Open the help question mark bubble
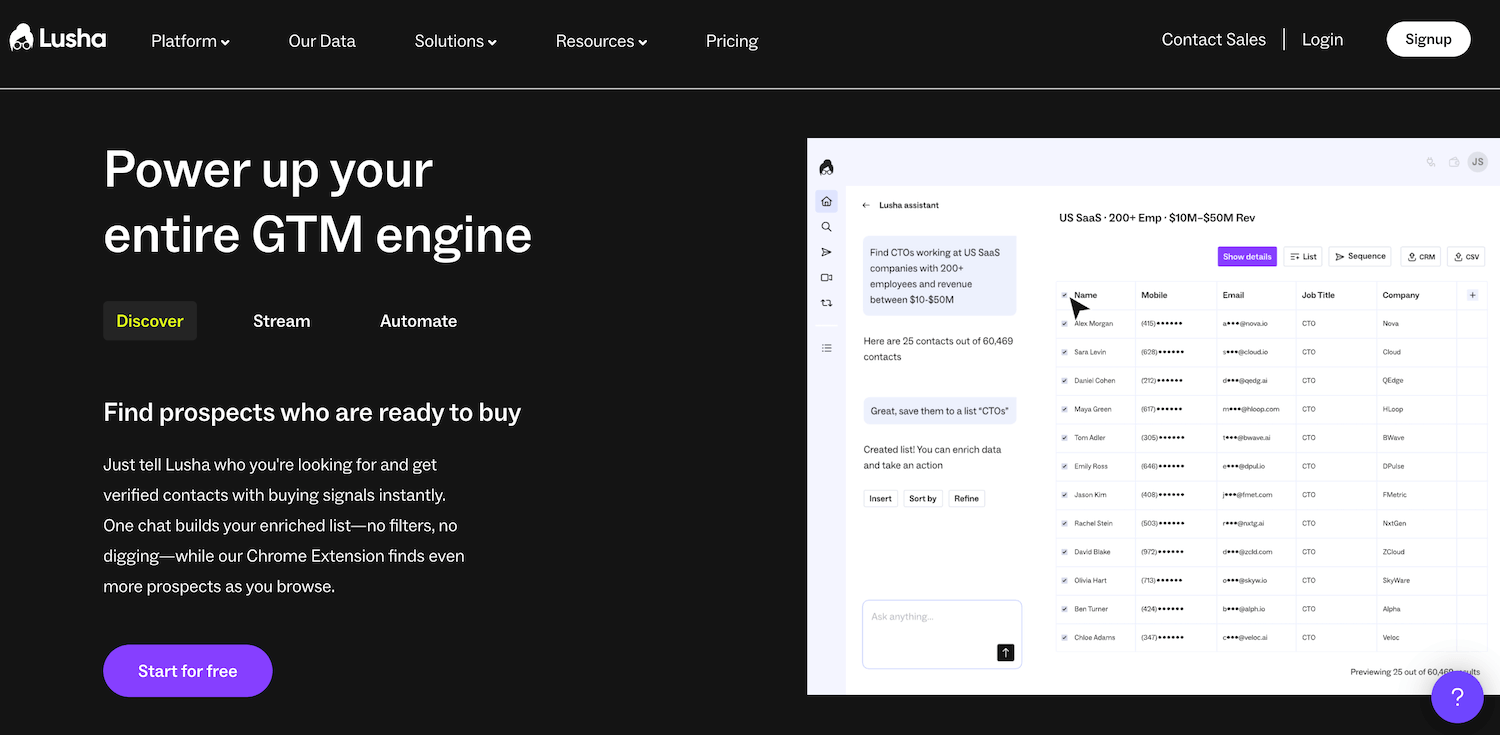 (1457, 696)
